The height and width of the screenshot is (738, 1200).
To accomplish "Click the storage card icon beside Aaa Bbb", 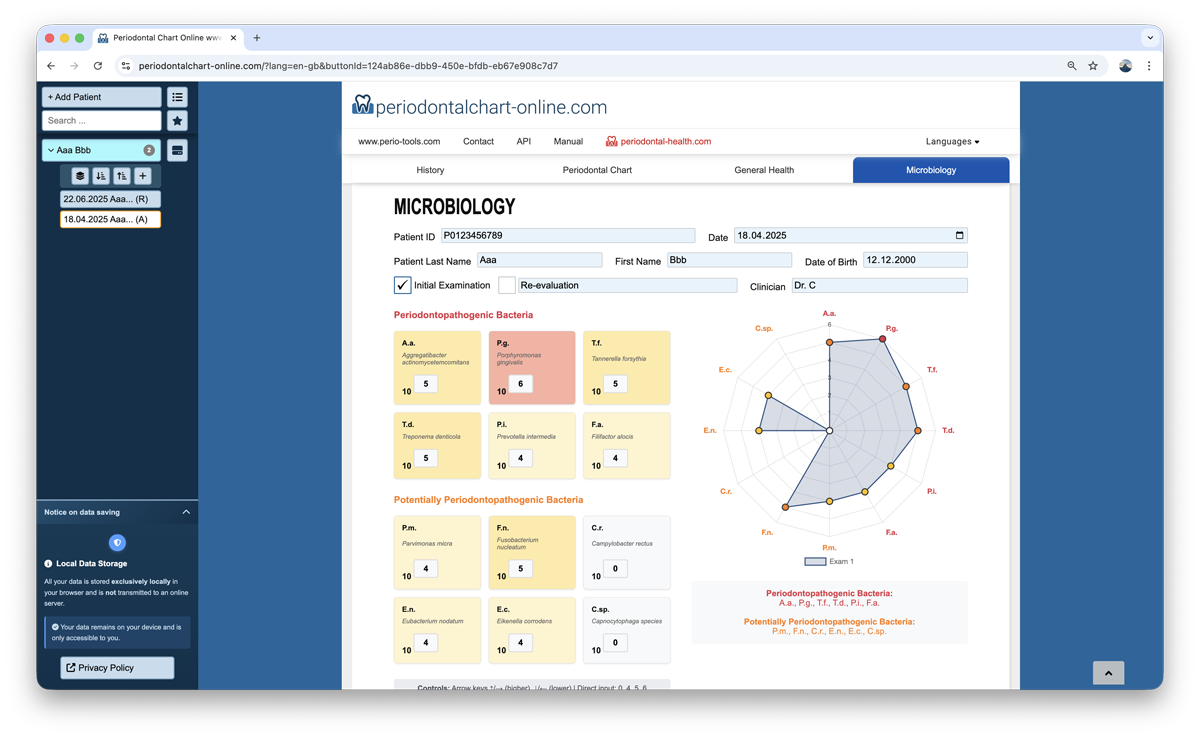I will click(177, 151).
